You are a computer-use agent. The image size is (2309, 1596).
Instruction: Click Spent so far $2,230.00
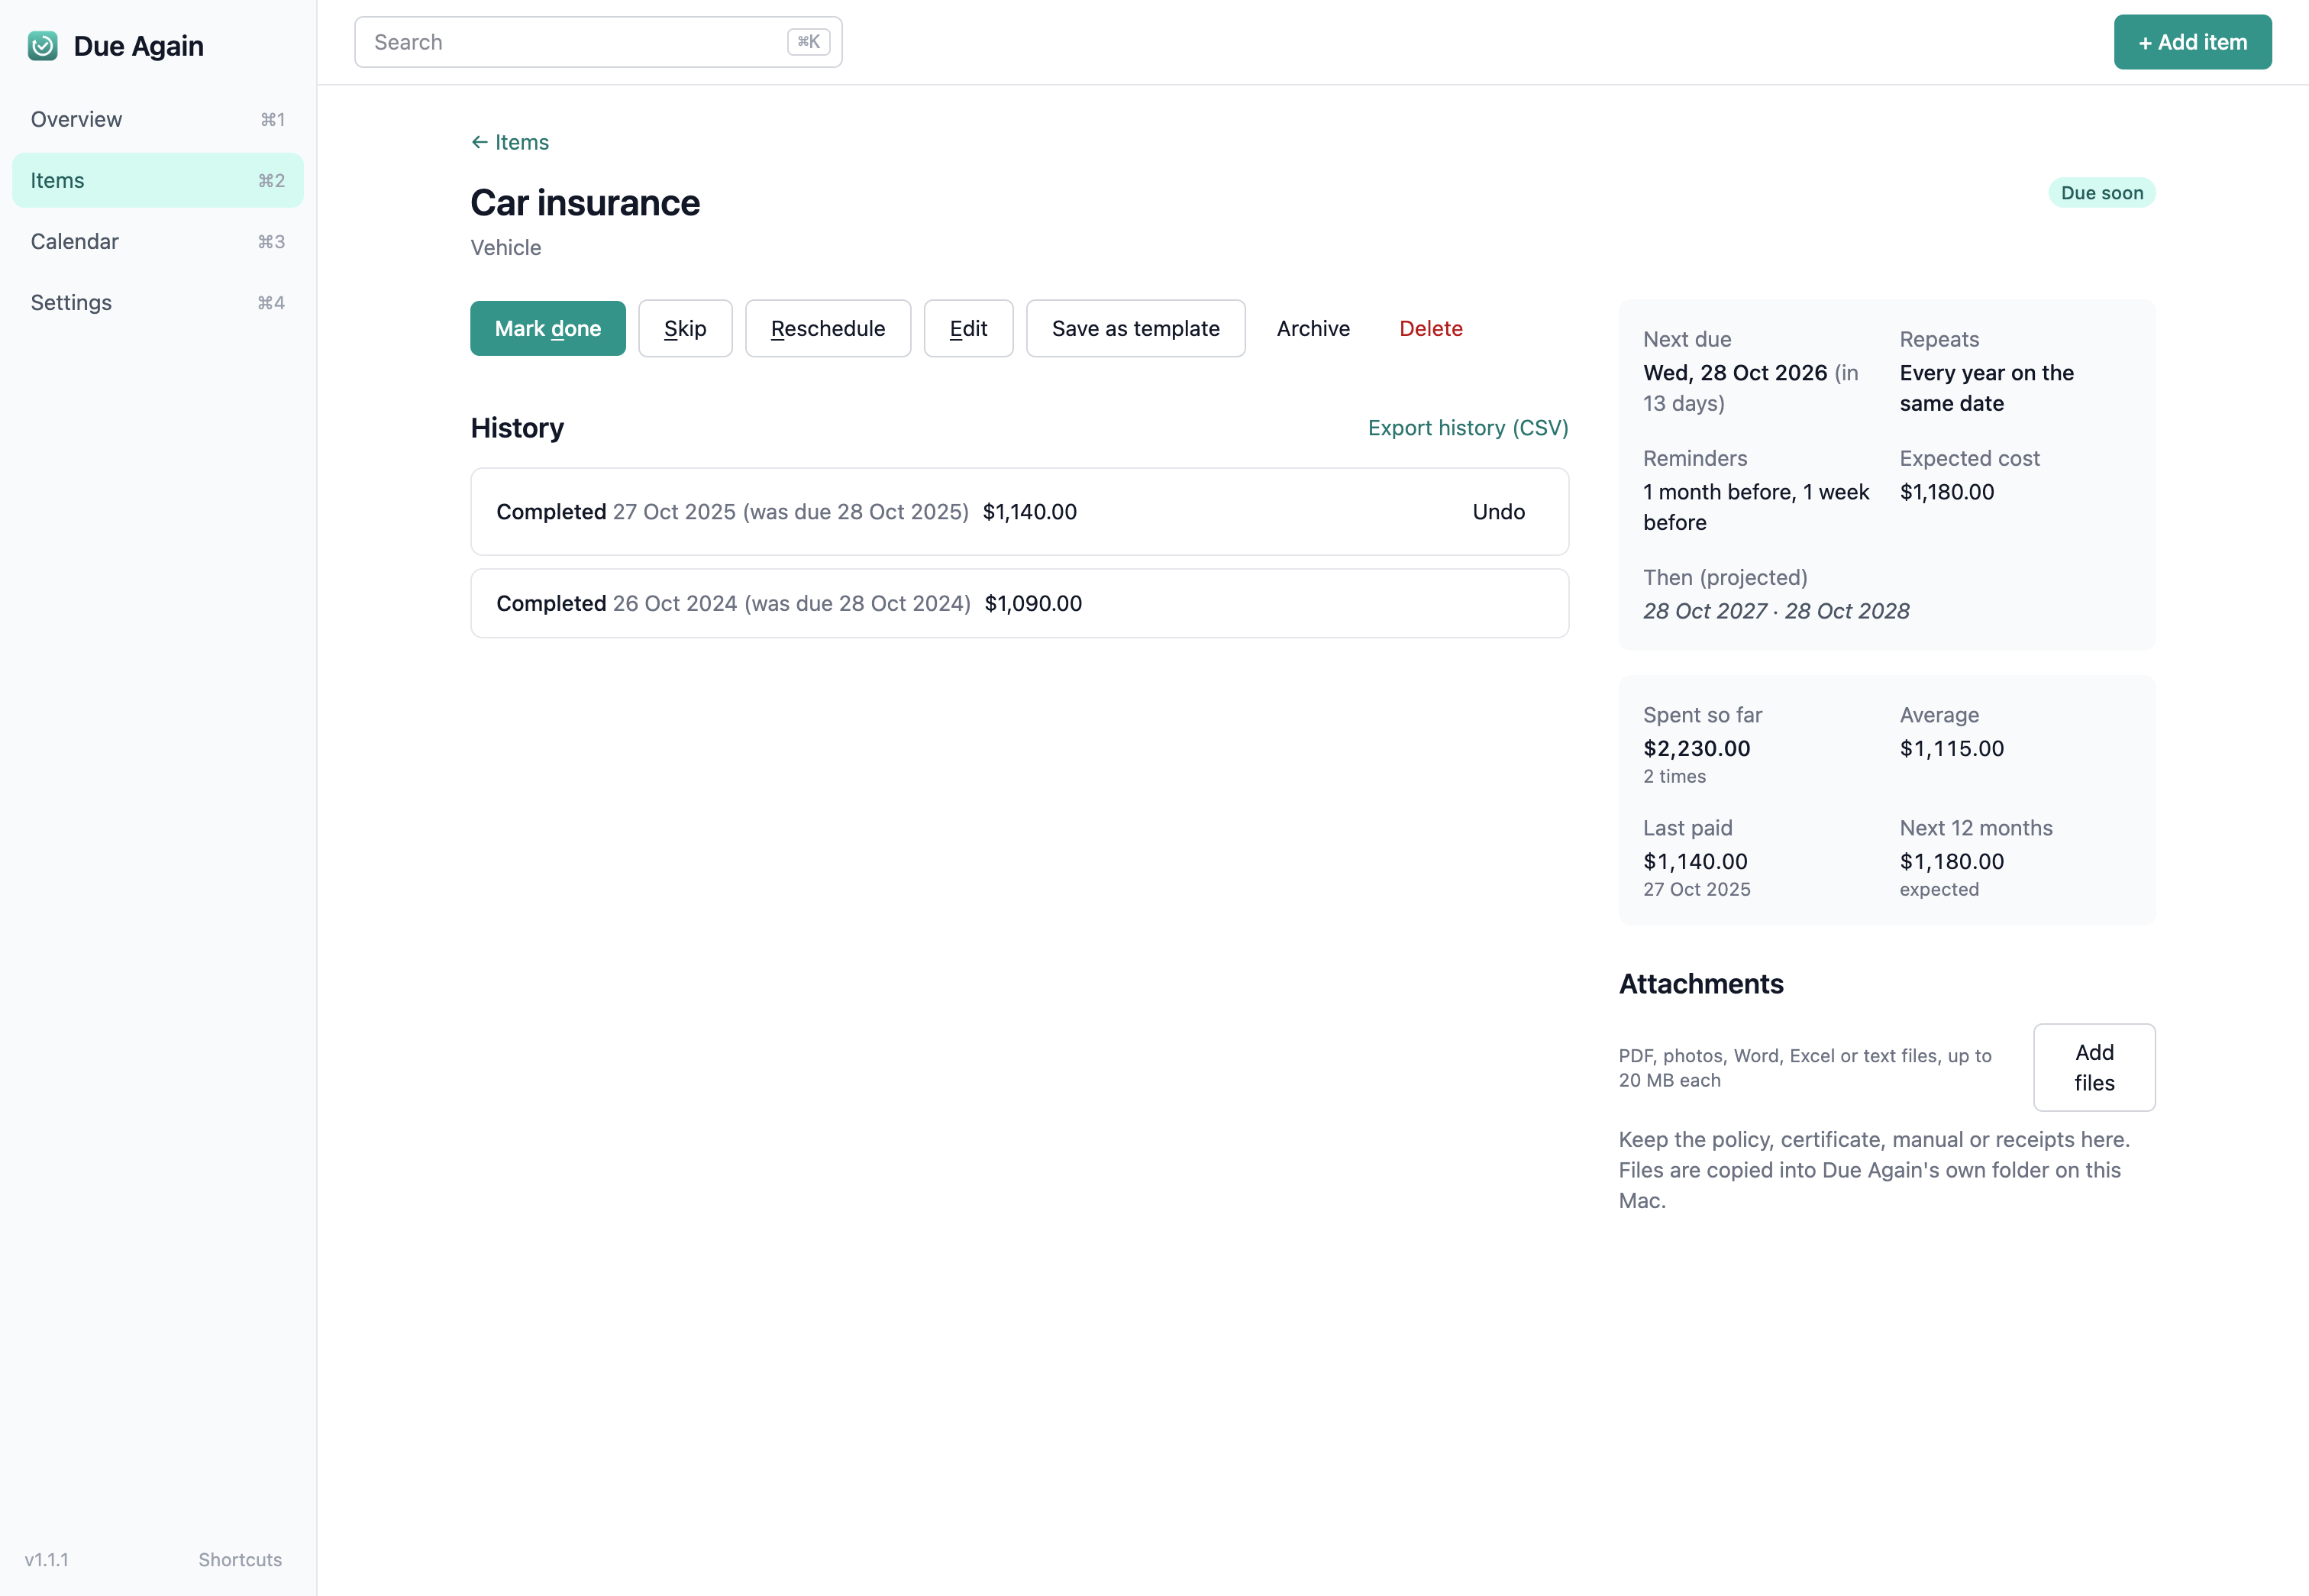pyautogui.click(x=1697, y=748)
